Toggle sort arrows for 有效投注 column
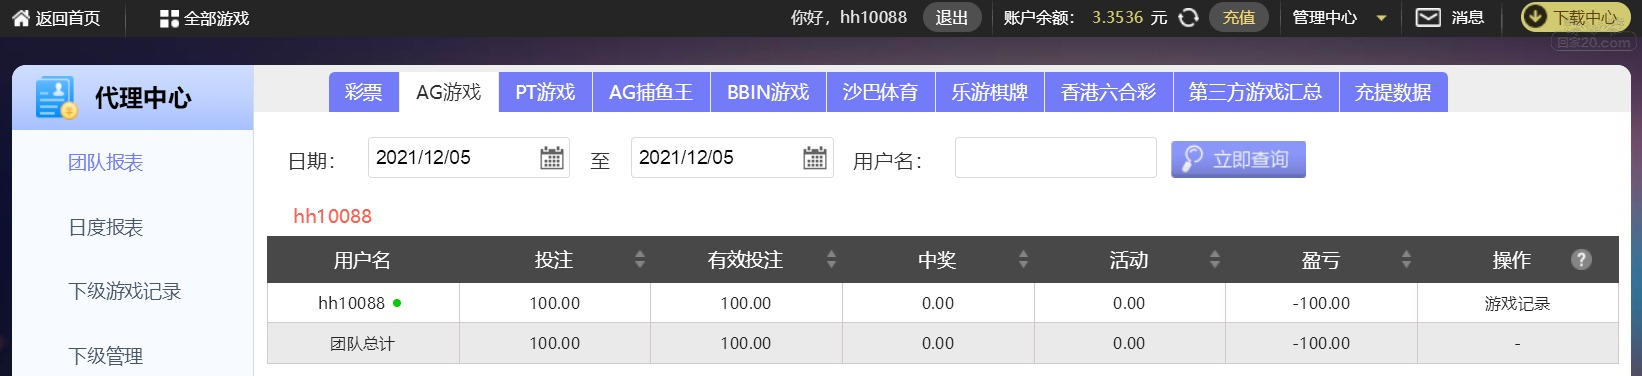The image size is (1642, 376). (831, 260)
